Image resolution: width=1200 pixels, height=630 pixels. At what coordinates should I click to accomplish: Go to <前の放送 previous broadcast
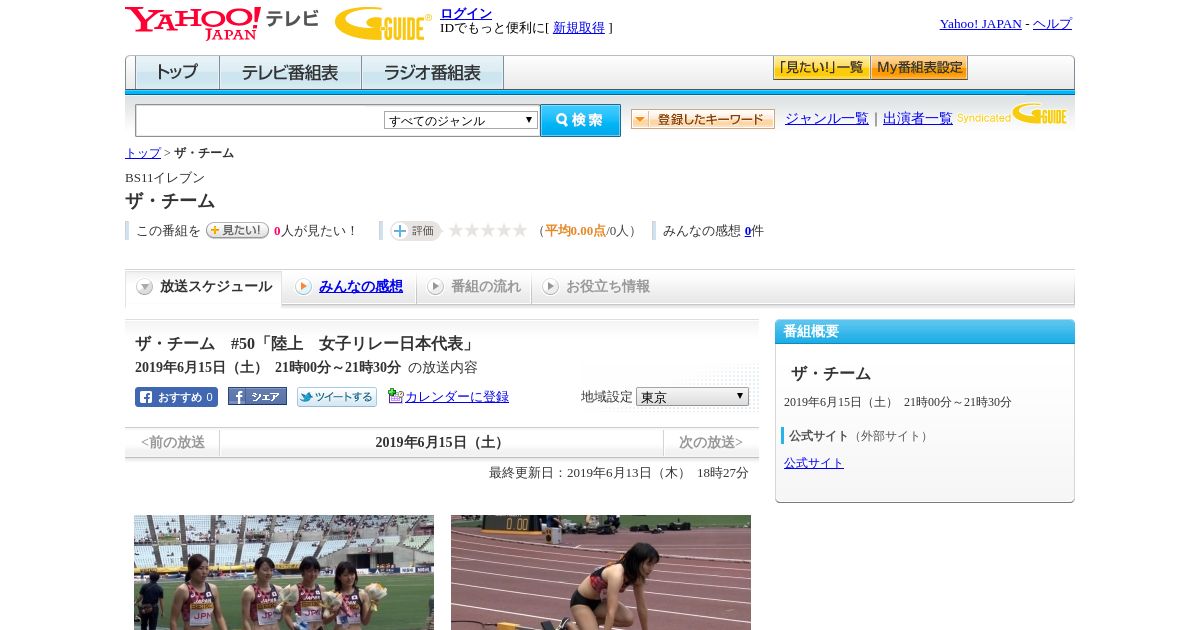(173, 442)
